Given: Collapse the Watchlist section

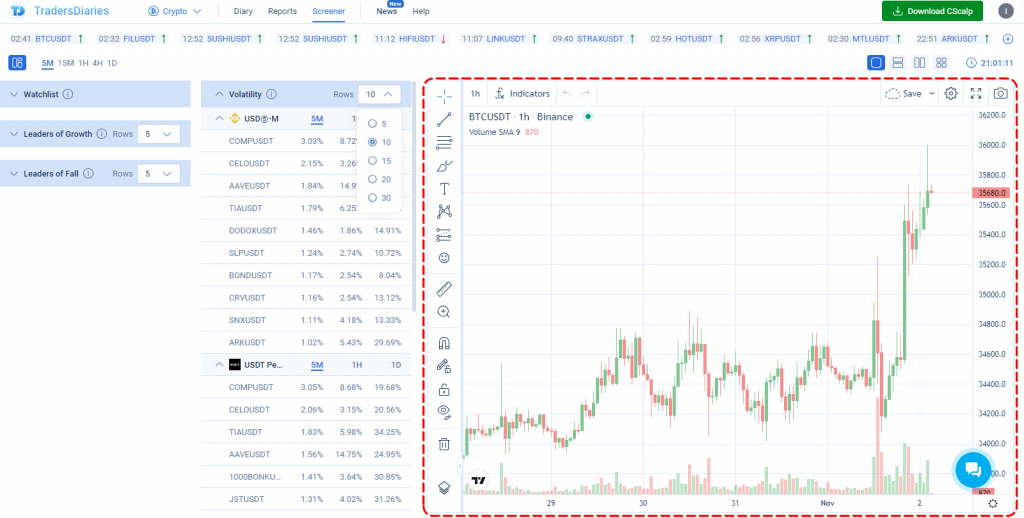Looking at the screenshot, I should pos(14,94).
